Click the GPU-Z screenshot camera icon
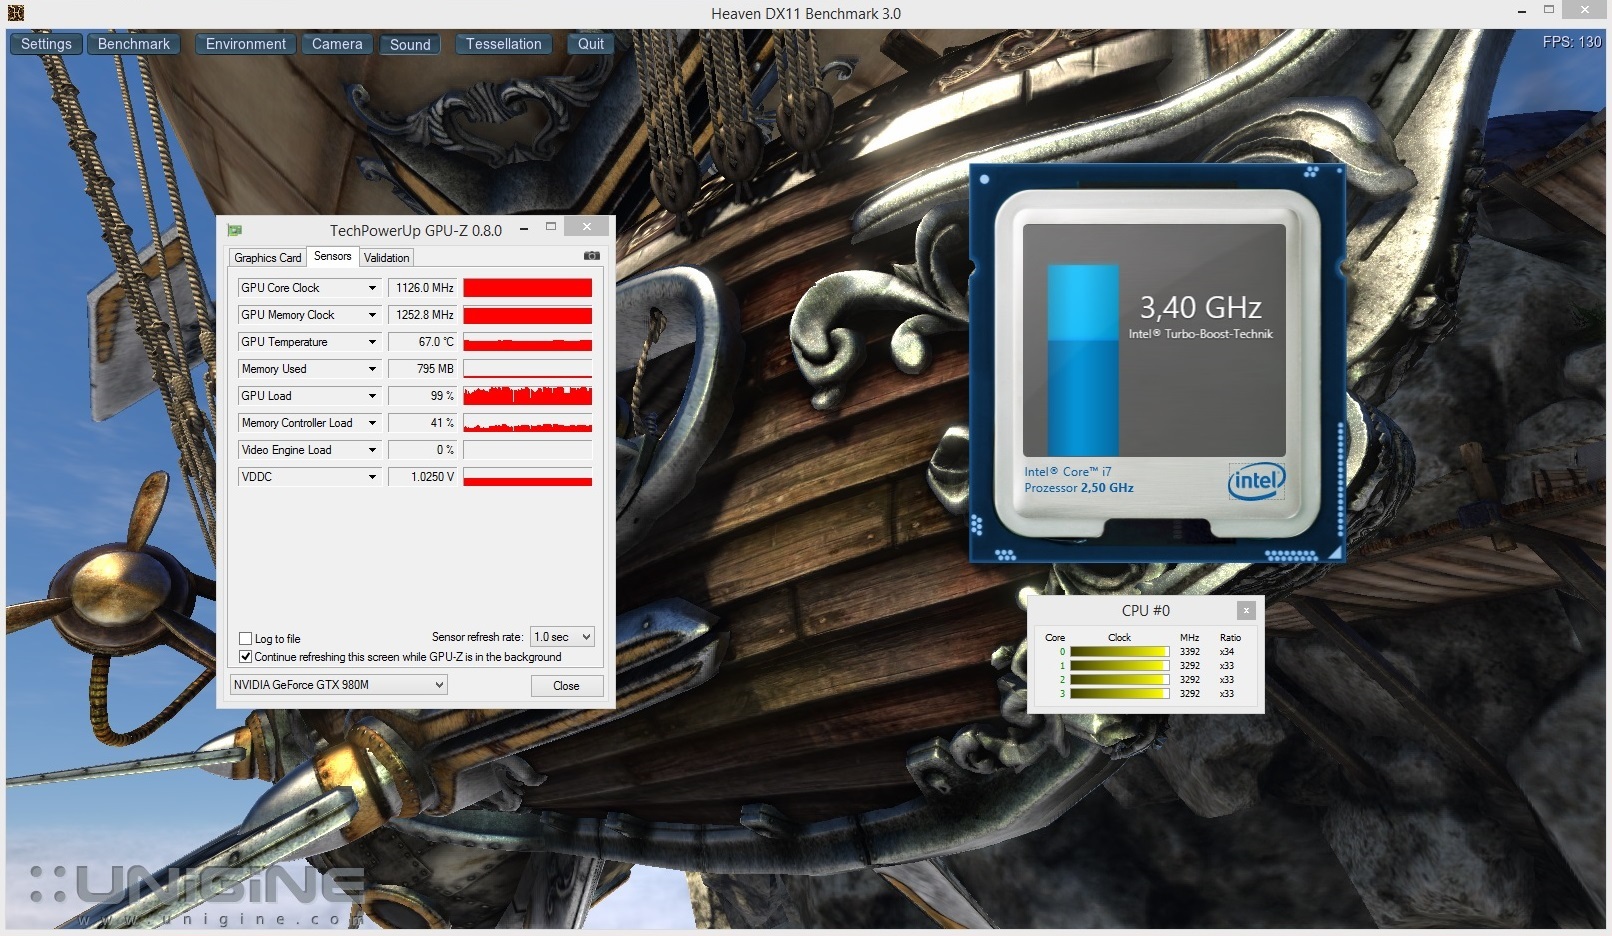 pos(592,256)
